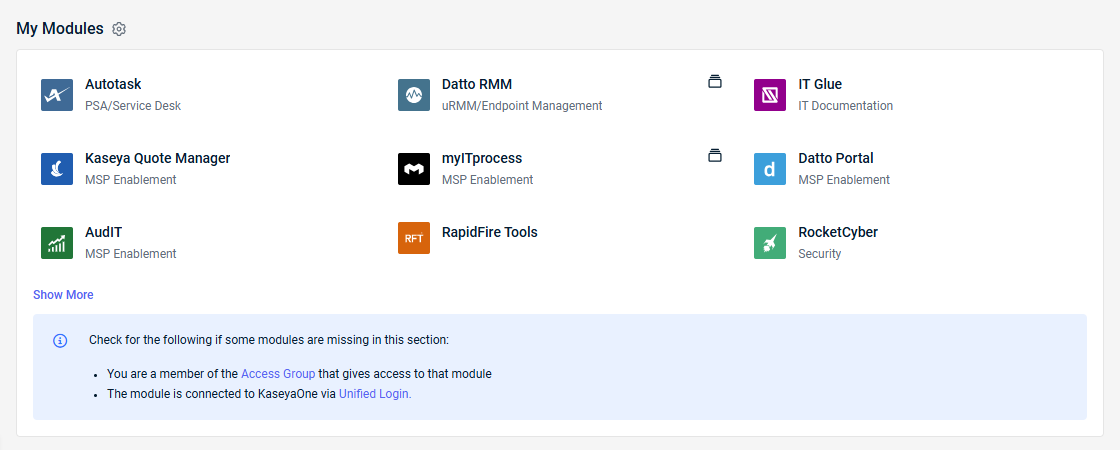Click the Datto Portal module icon

click(770, 169)
